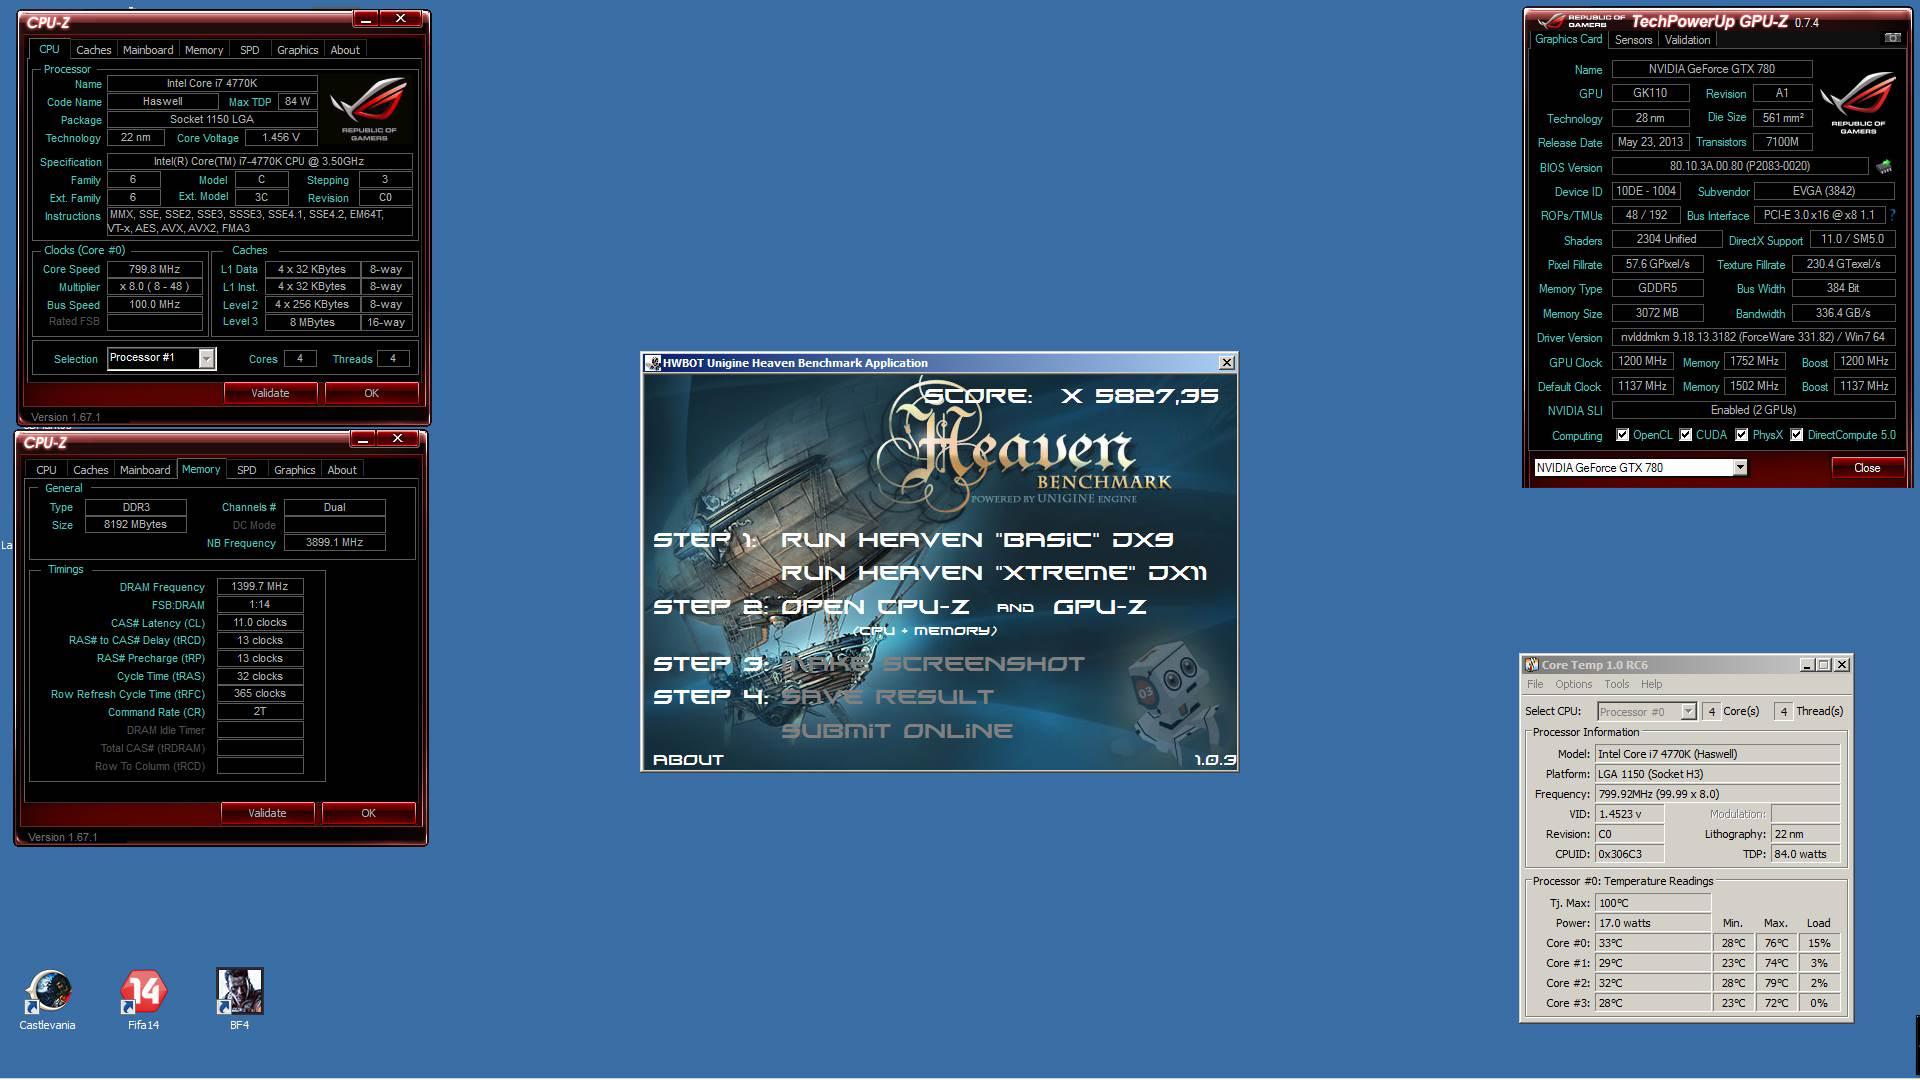Click GPU-Z BIOS Version field
The image size is (1920, 1080).
(1739, 166)
